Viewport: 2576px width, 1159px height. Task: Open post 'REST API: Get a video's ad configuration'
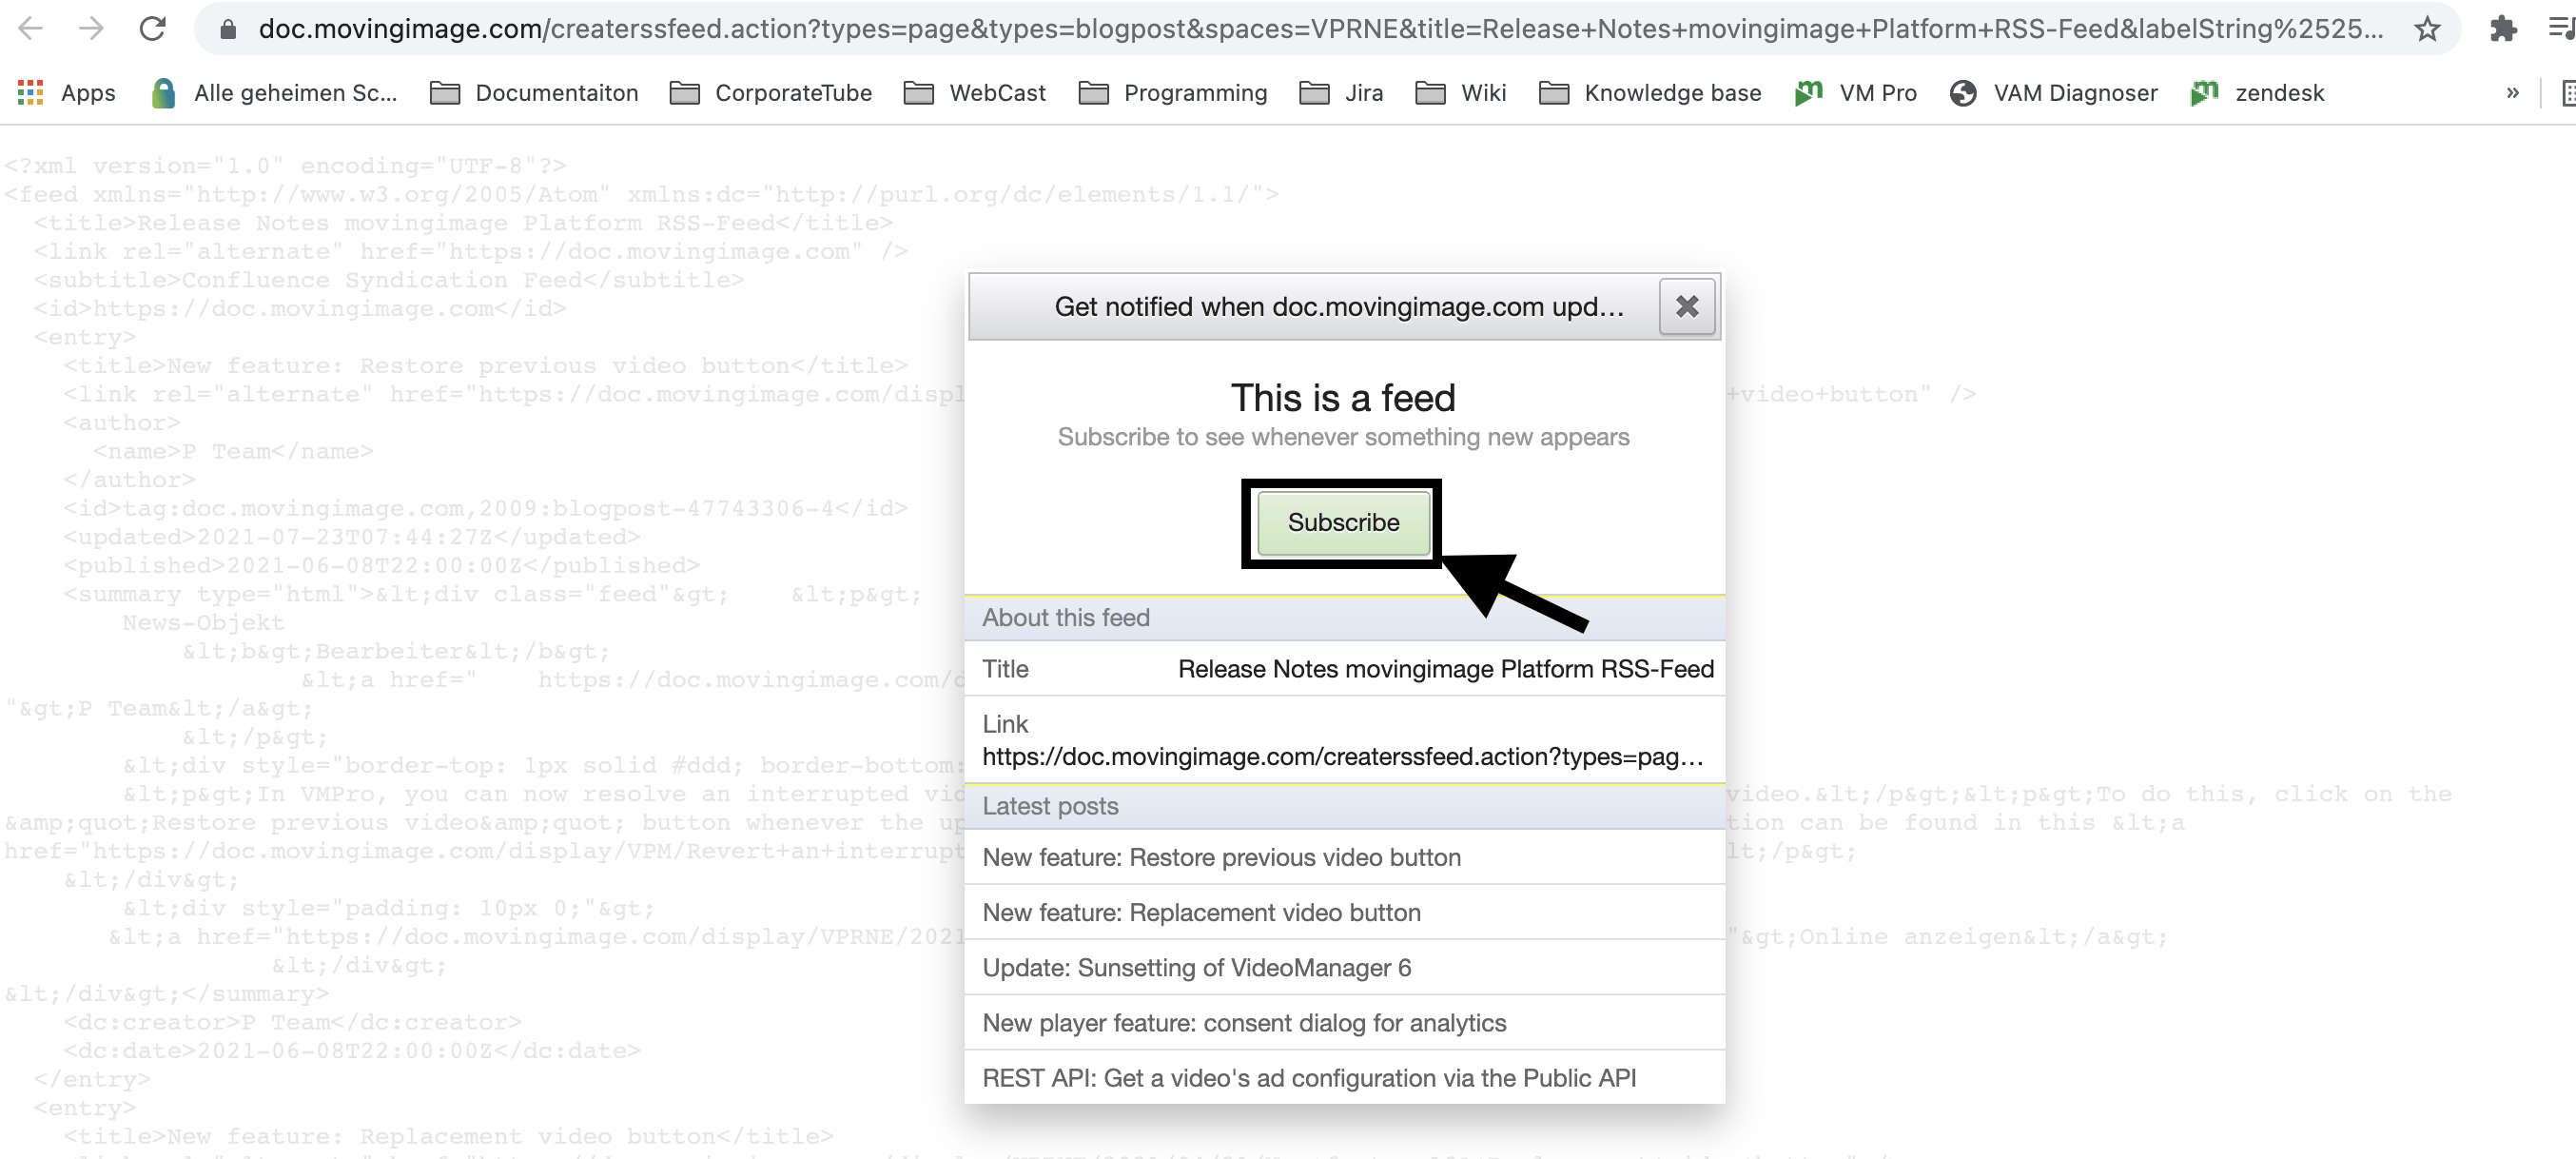(1344, 1077)
